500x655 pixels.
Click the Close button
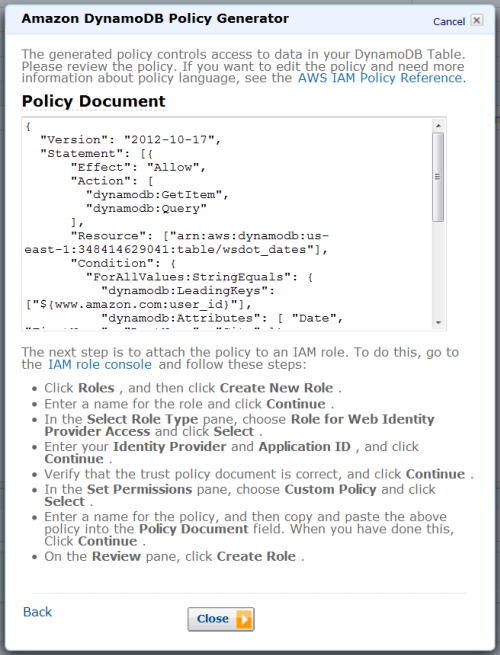221,619
